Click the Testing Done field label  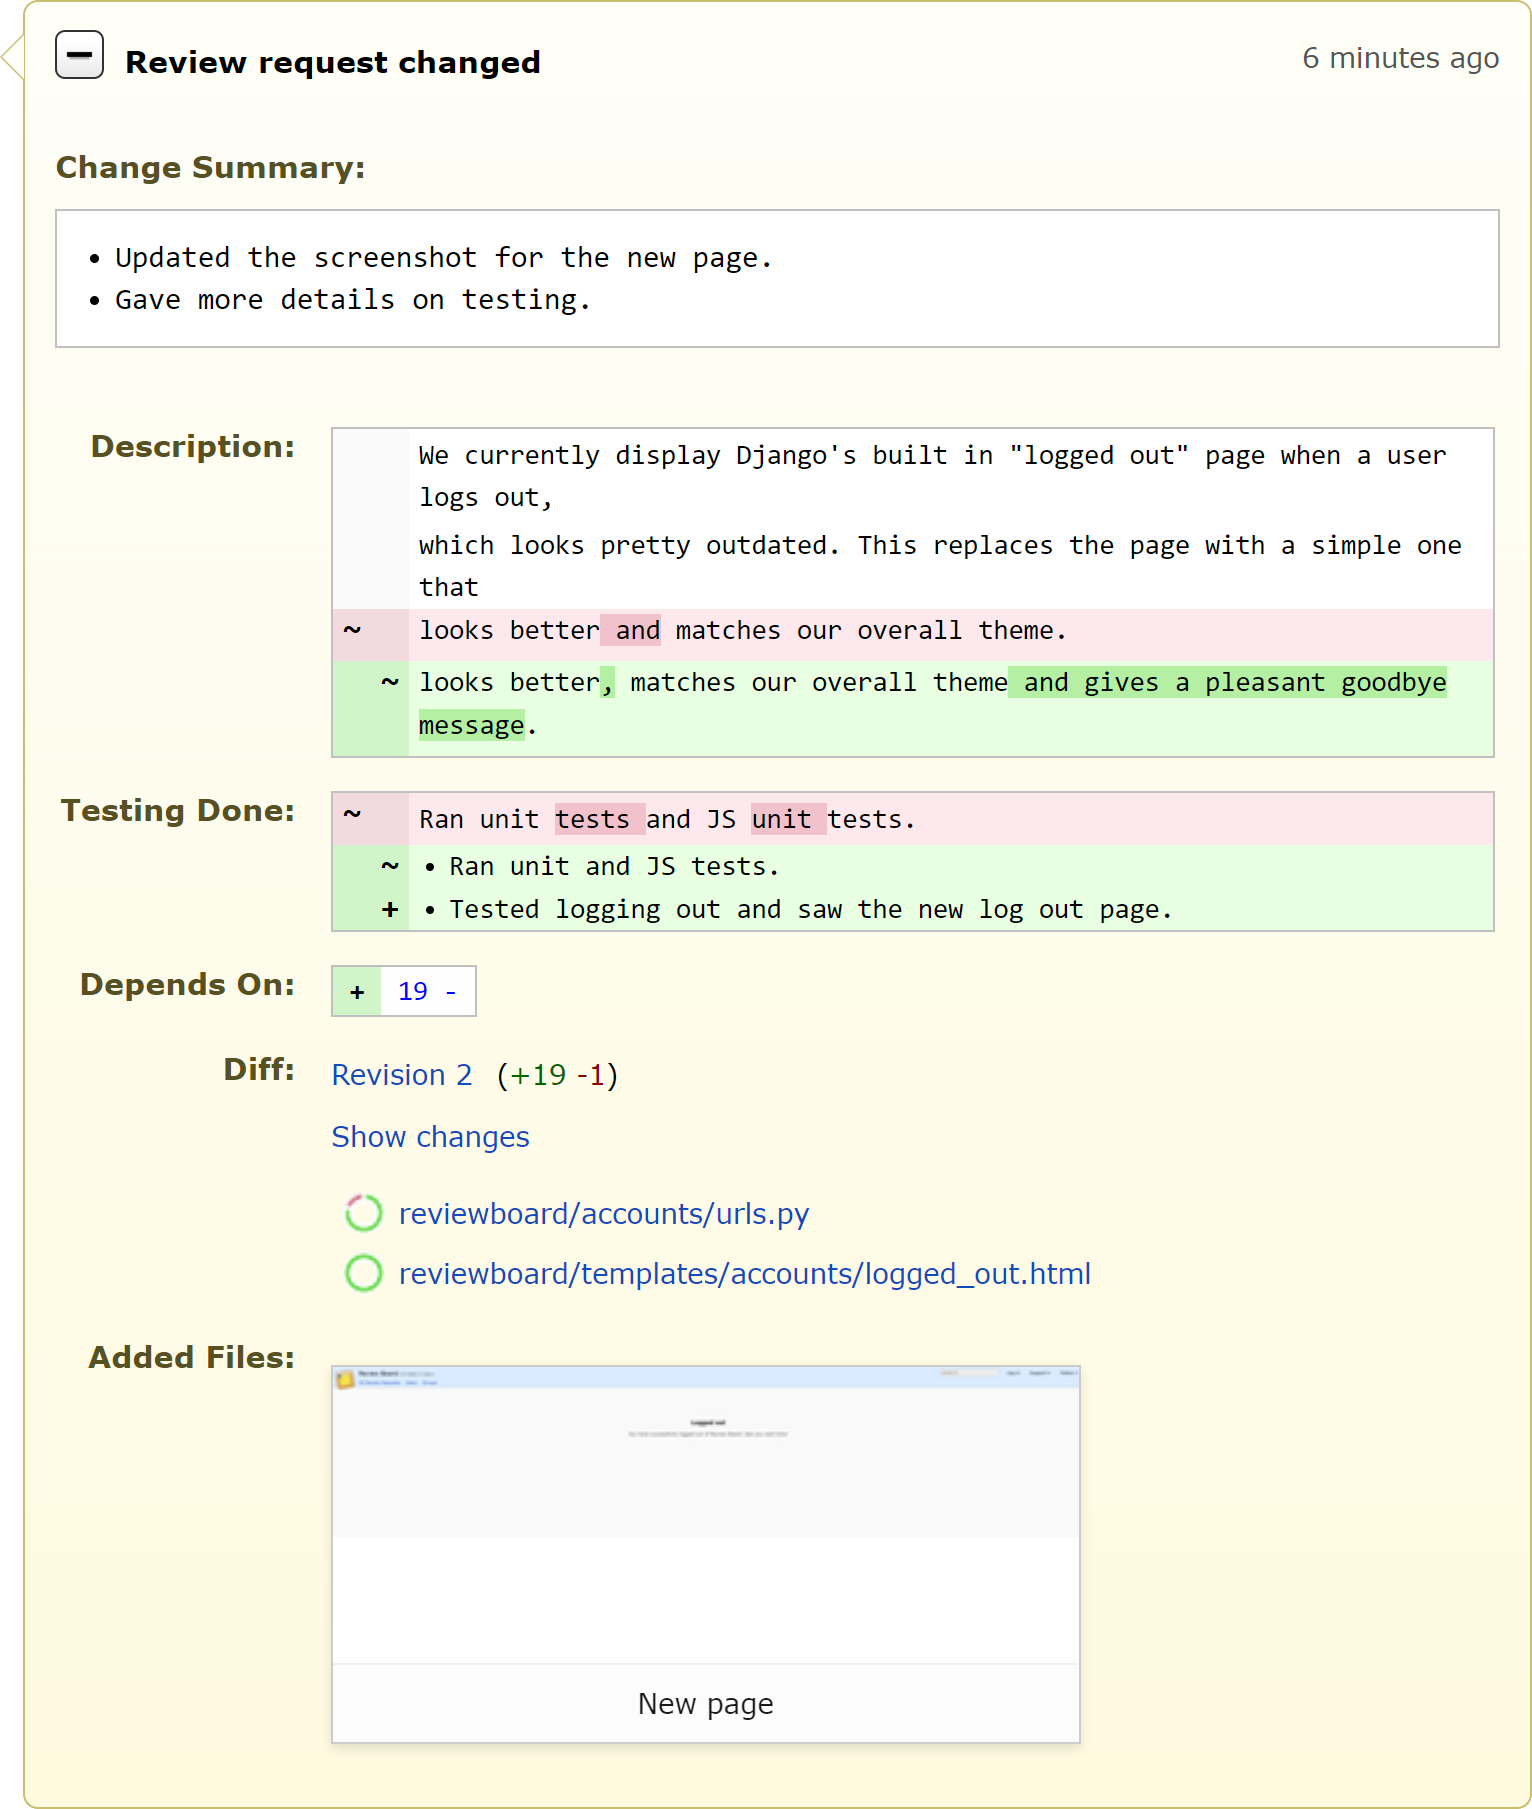(178, 810)
